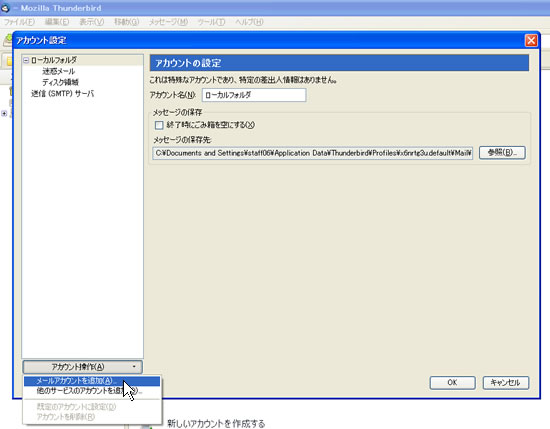Open ヘルプ(H) menu in Thunderbird window
The width and height of the screenshot is (550, 429).
coord(249,22)
